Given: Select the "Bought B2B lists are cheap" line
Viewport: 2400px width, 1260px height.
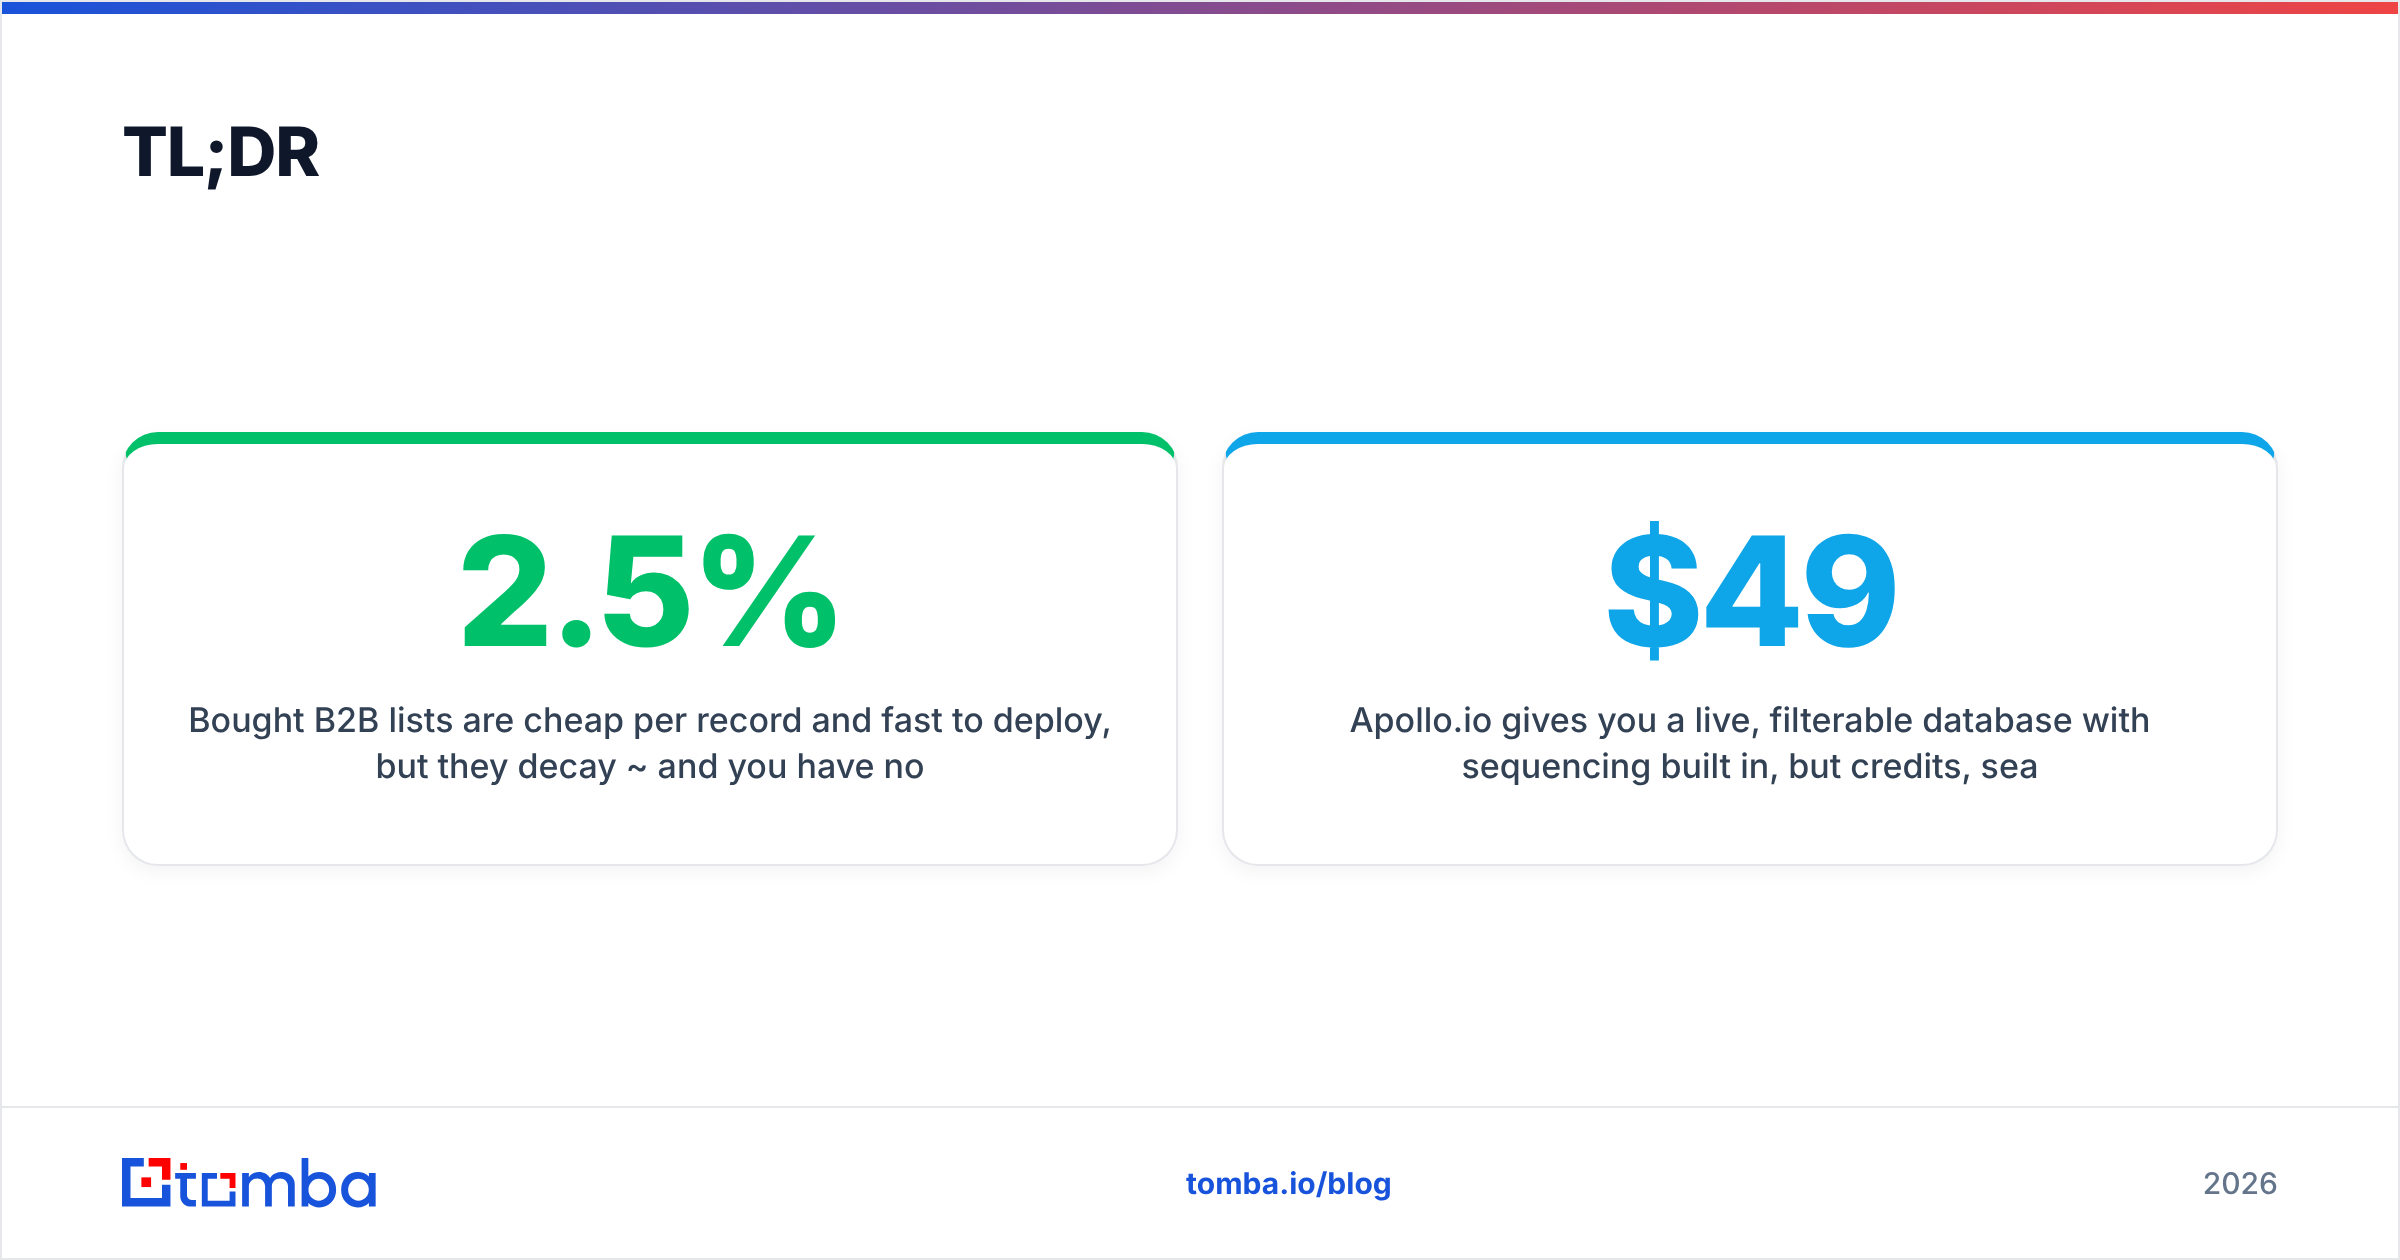Looking at the screenshot, I should pos(649,720).
